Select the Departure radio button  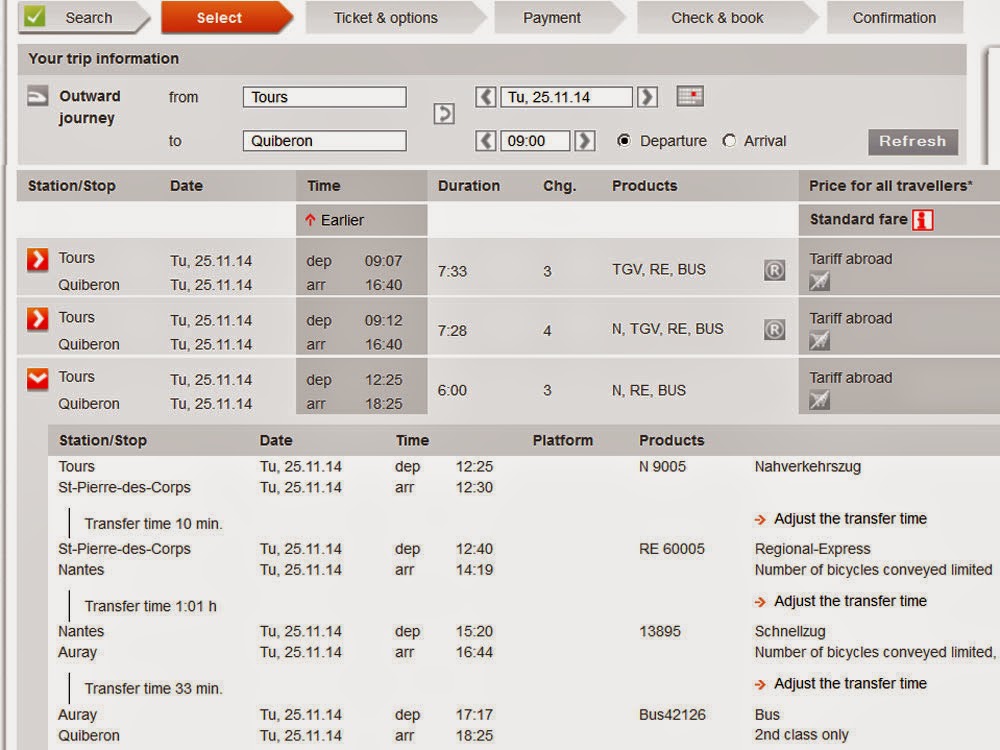coord(624,140)
